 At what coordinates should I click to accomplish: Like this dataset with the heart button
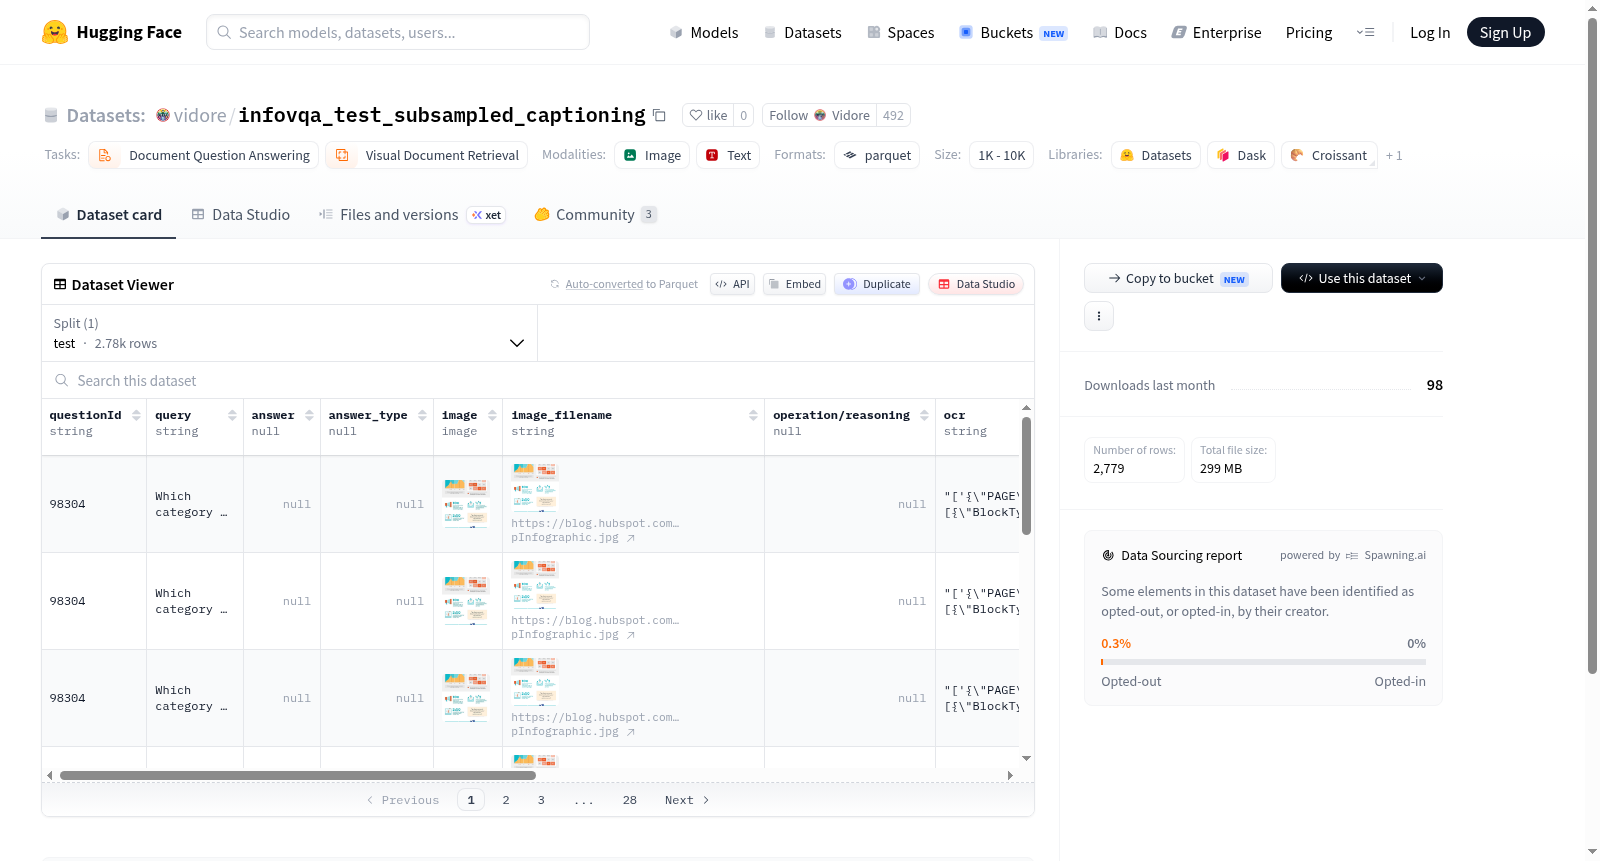(x=708, y=115)
